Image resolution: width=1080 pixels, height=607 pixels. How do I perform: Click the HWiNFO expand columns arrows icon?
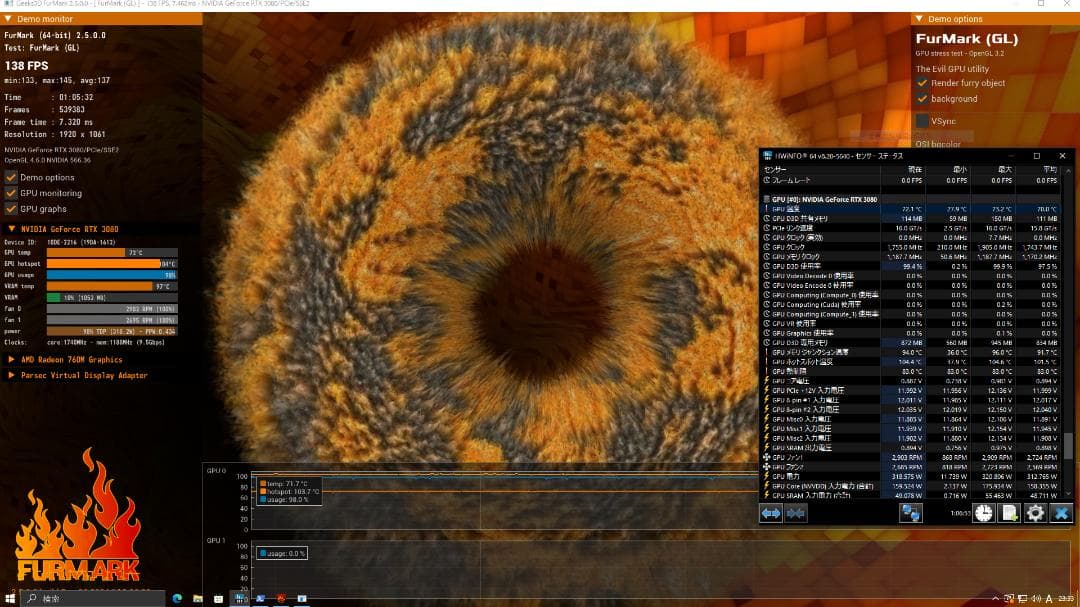[771, 513]
